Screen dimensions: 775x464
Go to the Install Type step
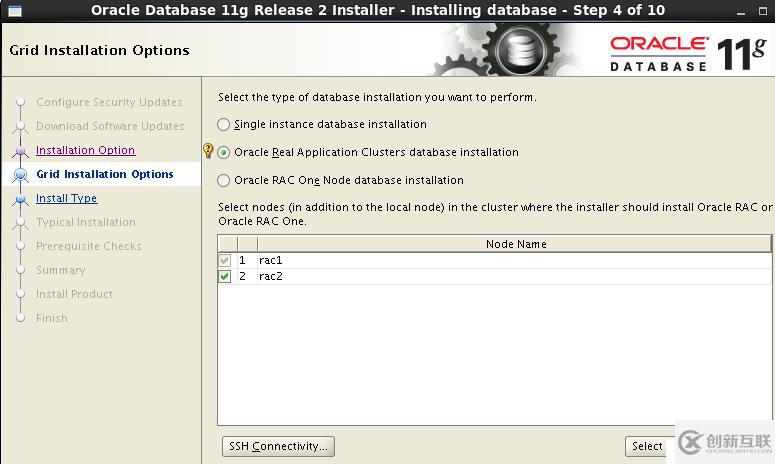66,198
